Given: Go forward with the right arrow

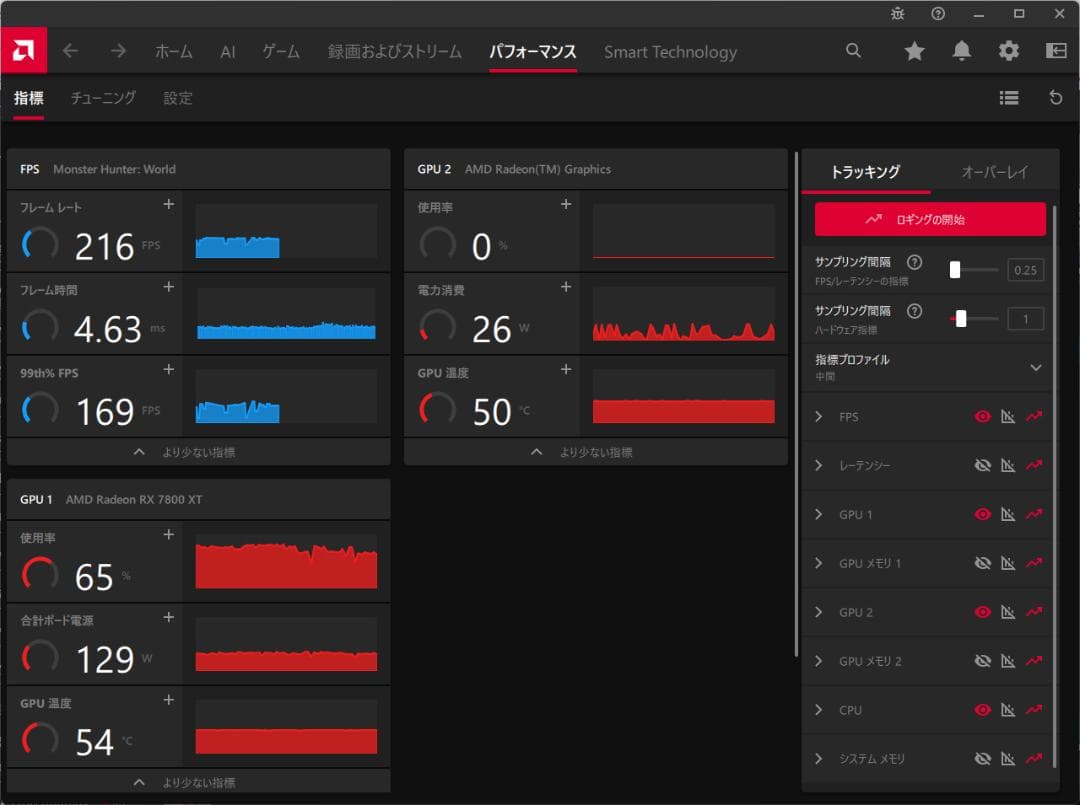Looking at the screenshot, I should click(118, 51).
